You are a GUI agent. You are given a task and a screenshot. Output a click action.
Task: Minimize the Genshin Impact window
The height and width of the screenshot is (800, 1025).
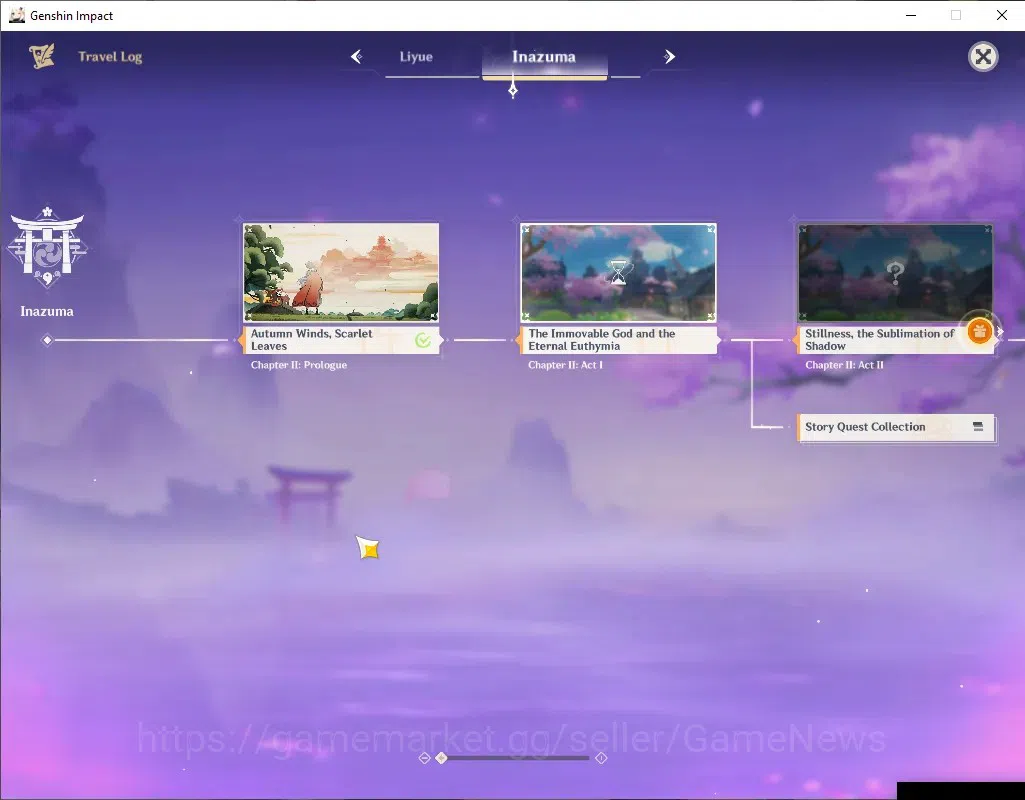coord(911,15)
